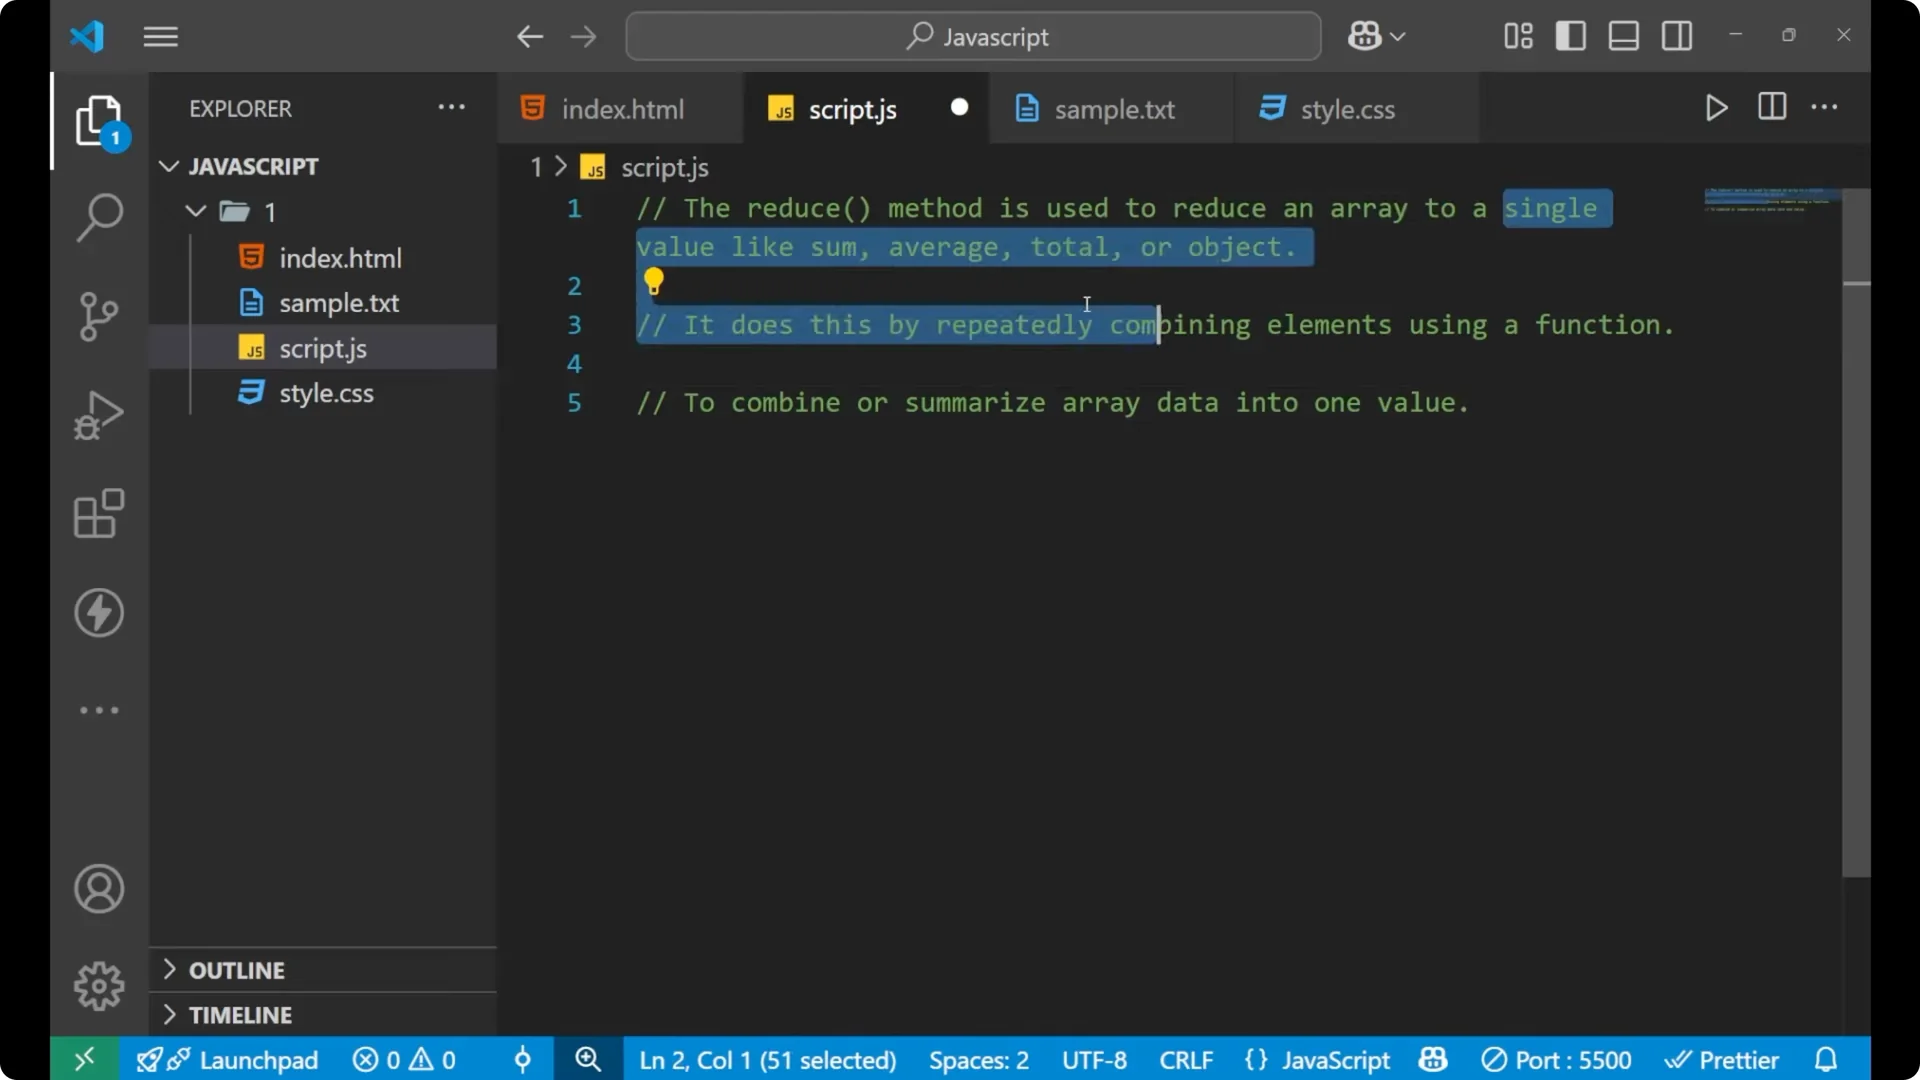Collapse the JAVASCRIPT folder in Explorer

(x=168, y=166)
